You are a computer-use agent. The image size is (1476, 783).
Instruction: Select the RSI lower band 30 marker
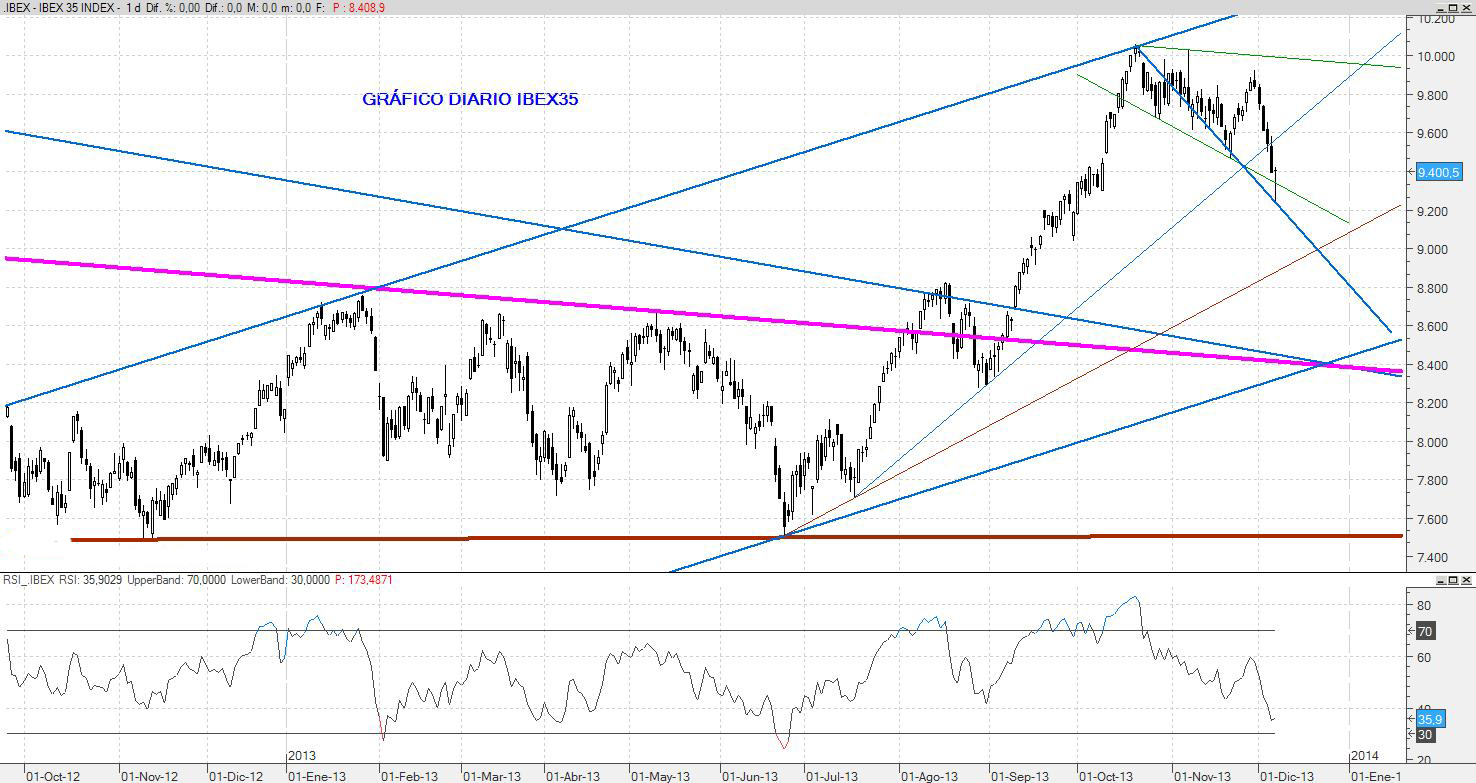coord(1426,735)
